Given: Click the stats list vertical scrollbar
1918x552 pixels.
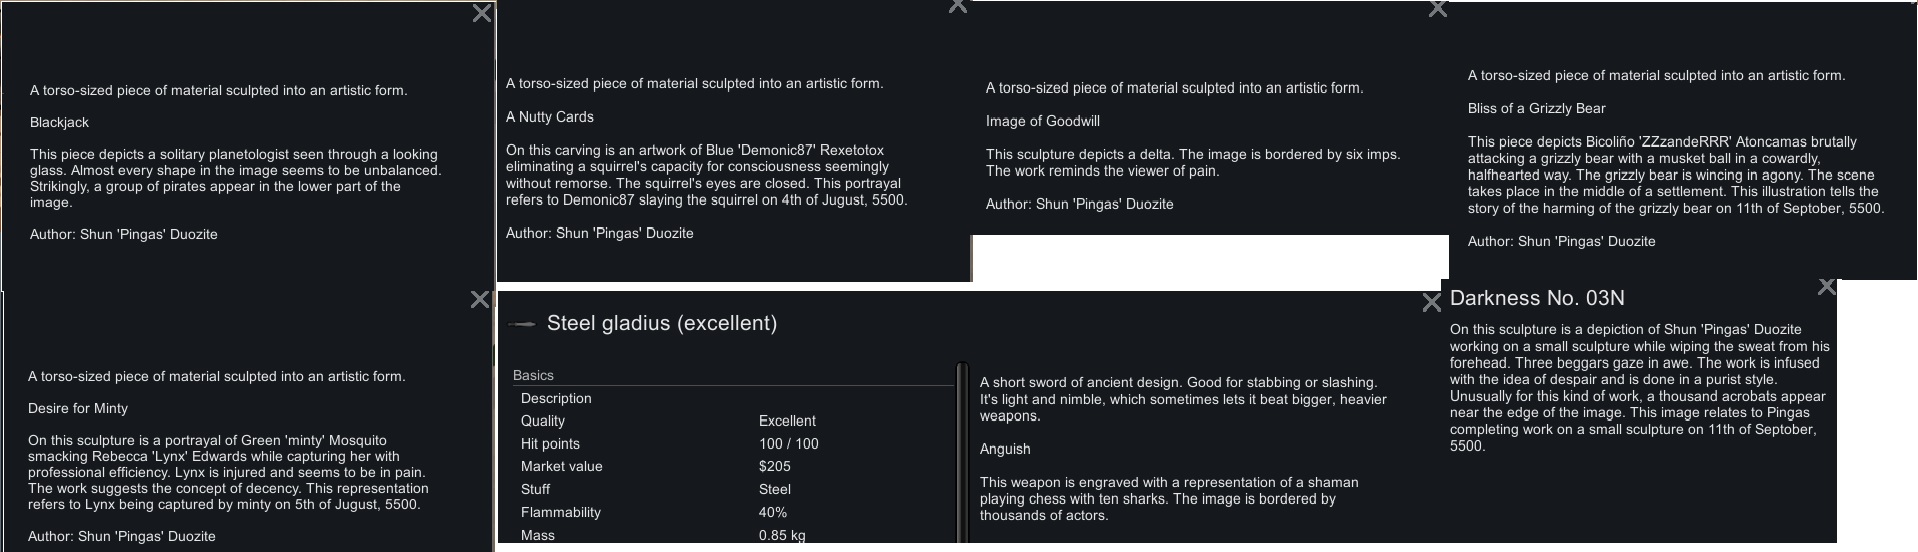Looking at the screenshot, I should pyautogui.click(x=962, y=450).
